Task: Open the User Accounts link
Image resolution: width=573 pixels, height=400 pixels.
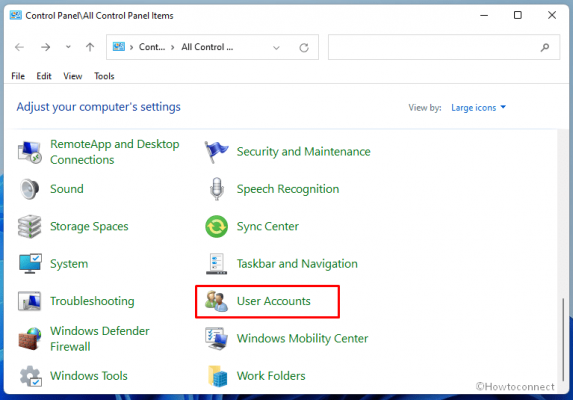Action: (x=274, y=301)
